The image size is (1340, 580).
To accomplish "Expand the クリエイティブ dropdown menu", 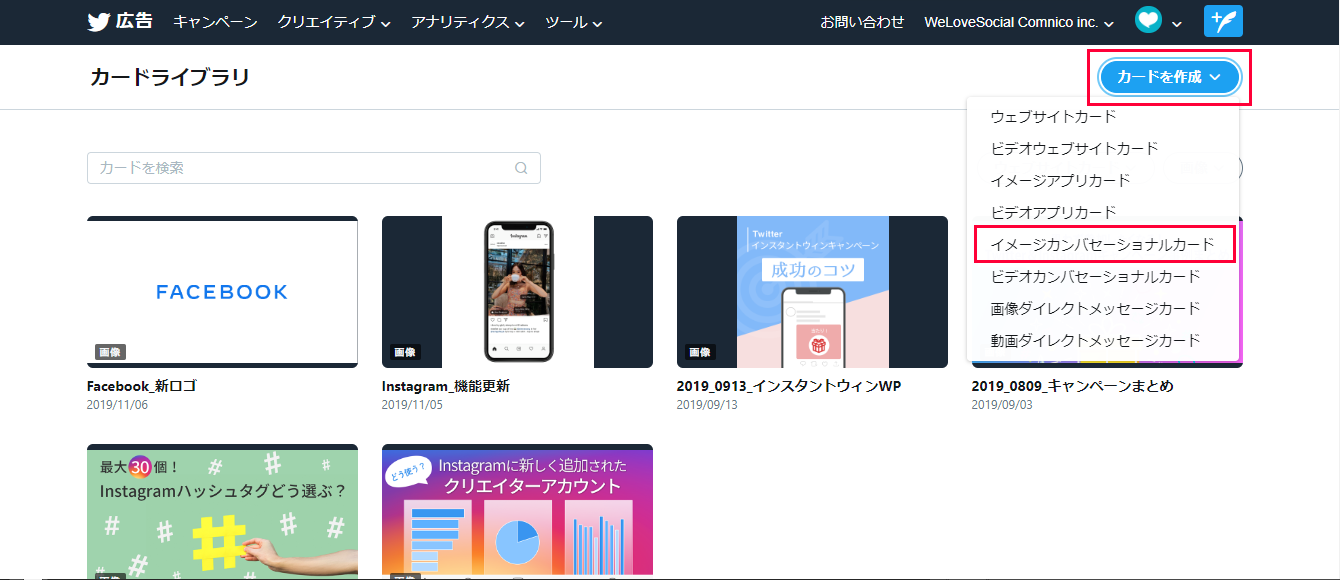I will point(334,22).
